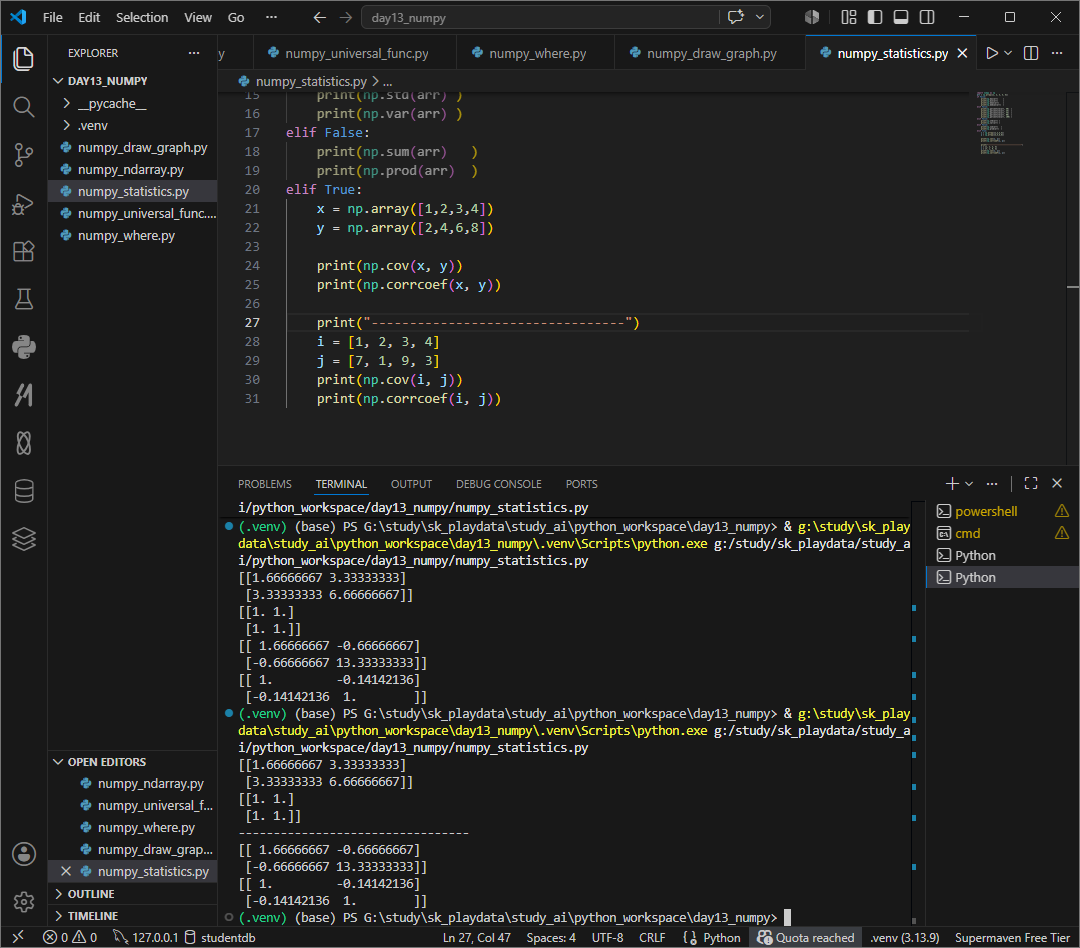1080x948 pixels.
Task: Open numpy_where.py in explorer tree
Action: coord(133,236)
